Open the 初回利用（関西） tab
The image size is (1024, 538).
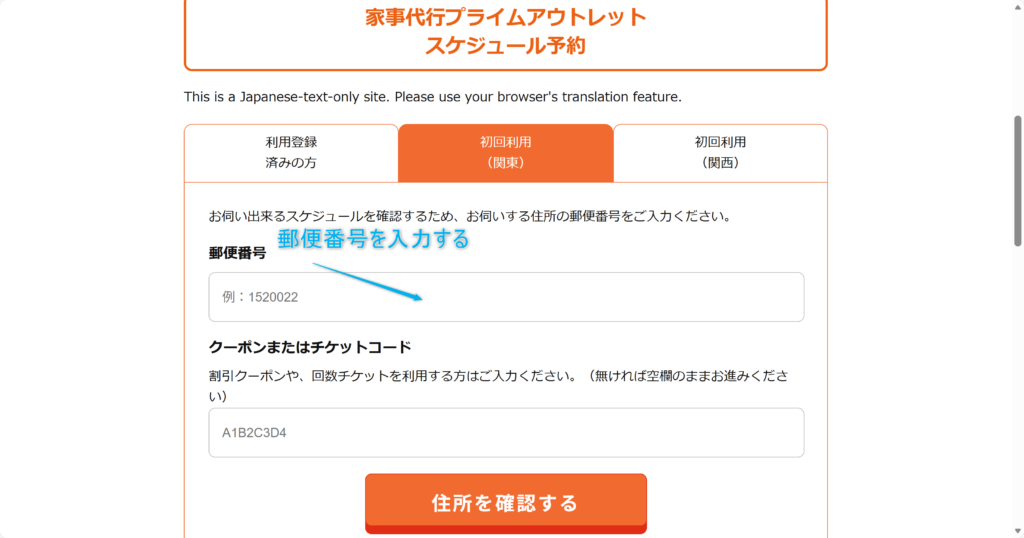[720, 152]
